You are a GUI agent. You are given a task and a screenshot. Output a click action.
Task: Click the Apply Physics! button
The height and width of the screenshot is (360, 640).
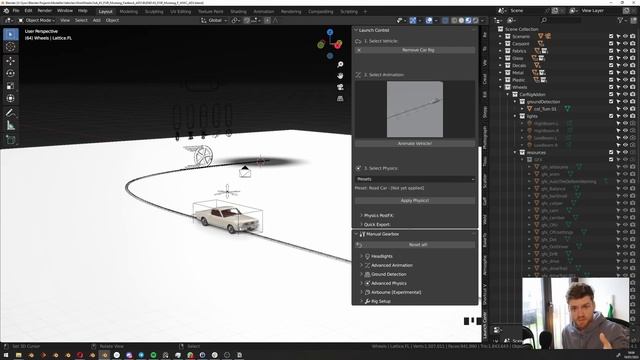click(415, 201)
